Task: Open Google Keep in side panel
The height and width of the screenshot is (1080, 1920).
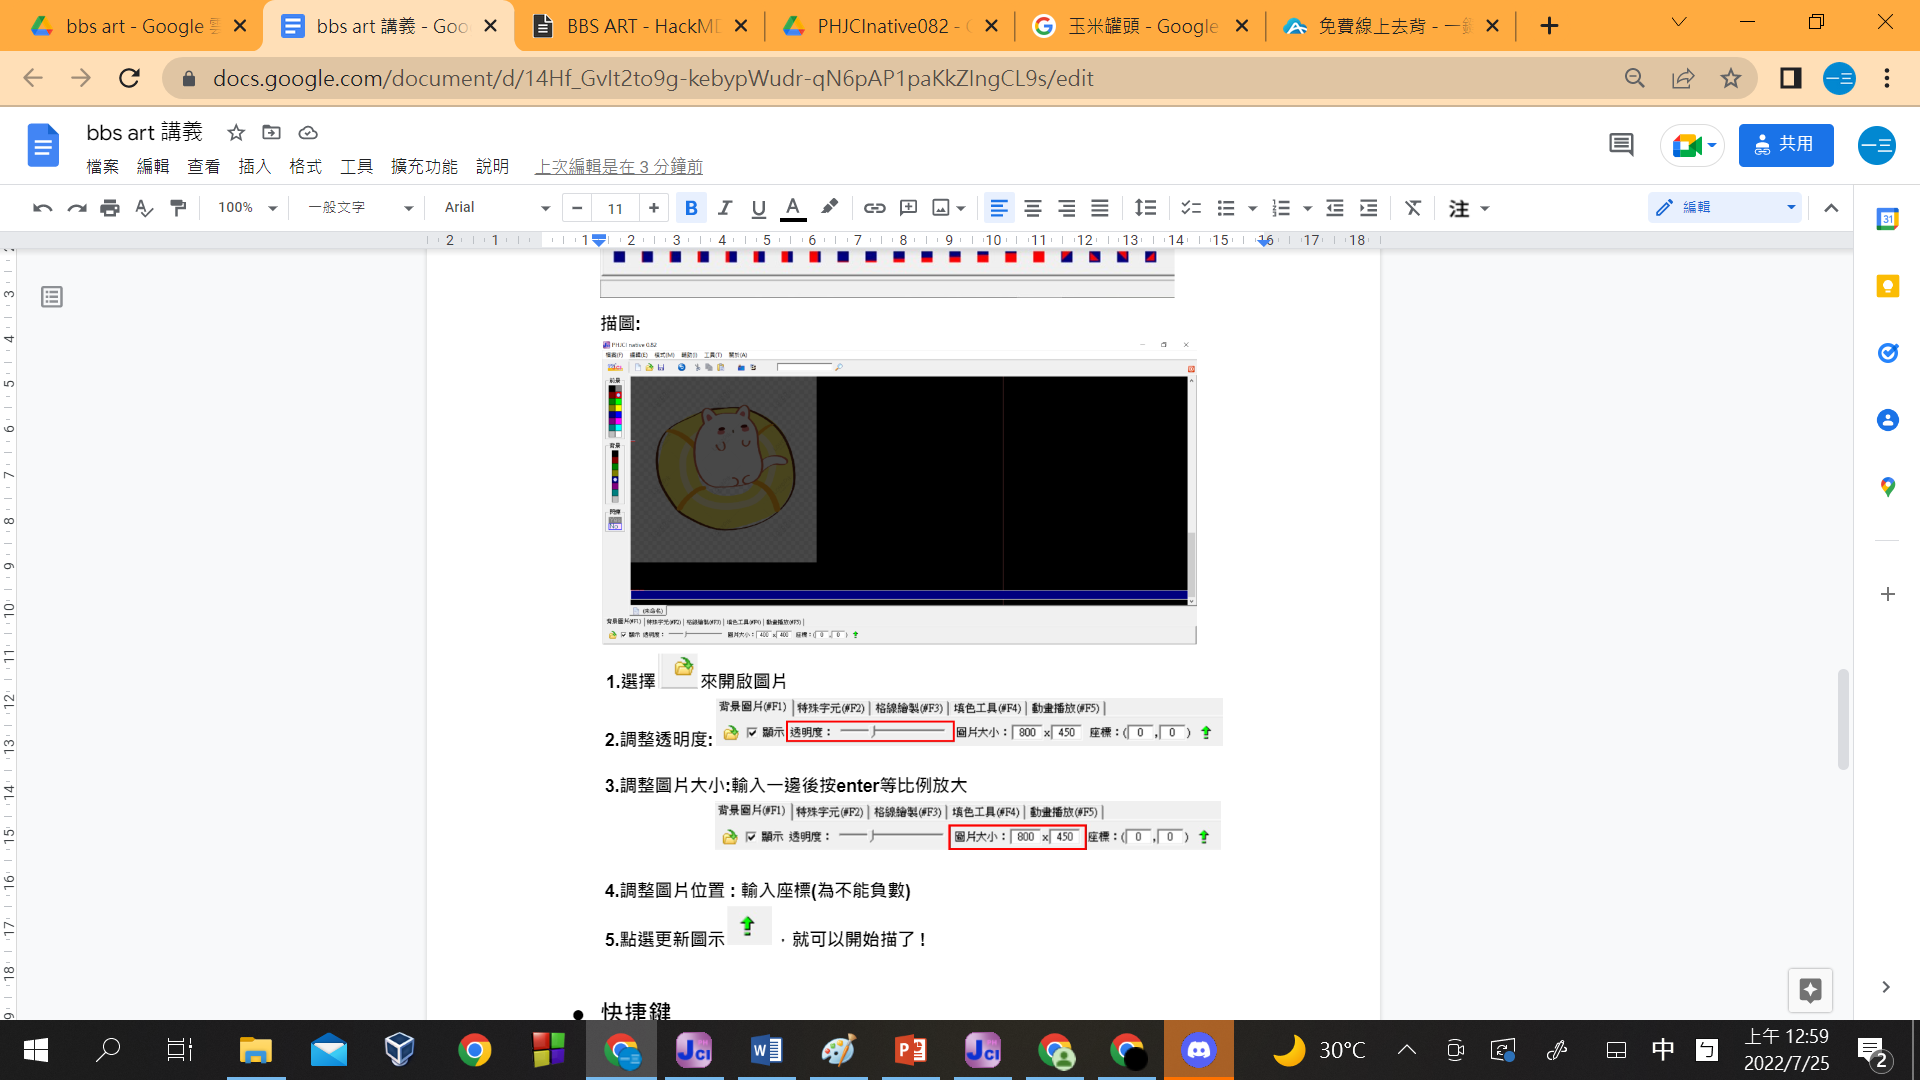Action: (x=1887, y=287)
